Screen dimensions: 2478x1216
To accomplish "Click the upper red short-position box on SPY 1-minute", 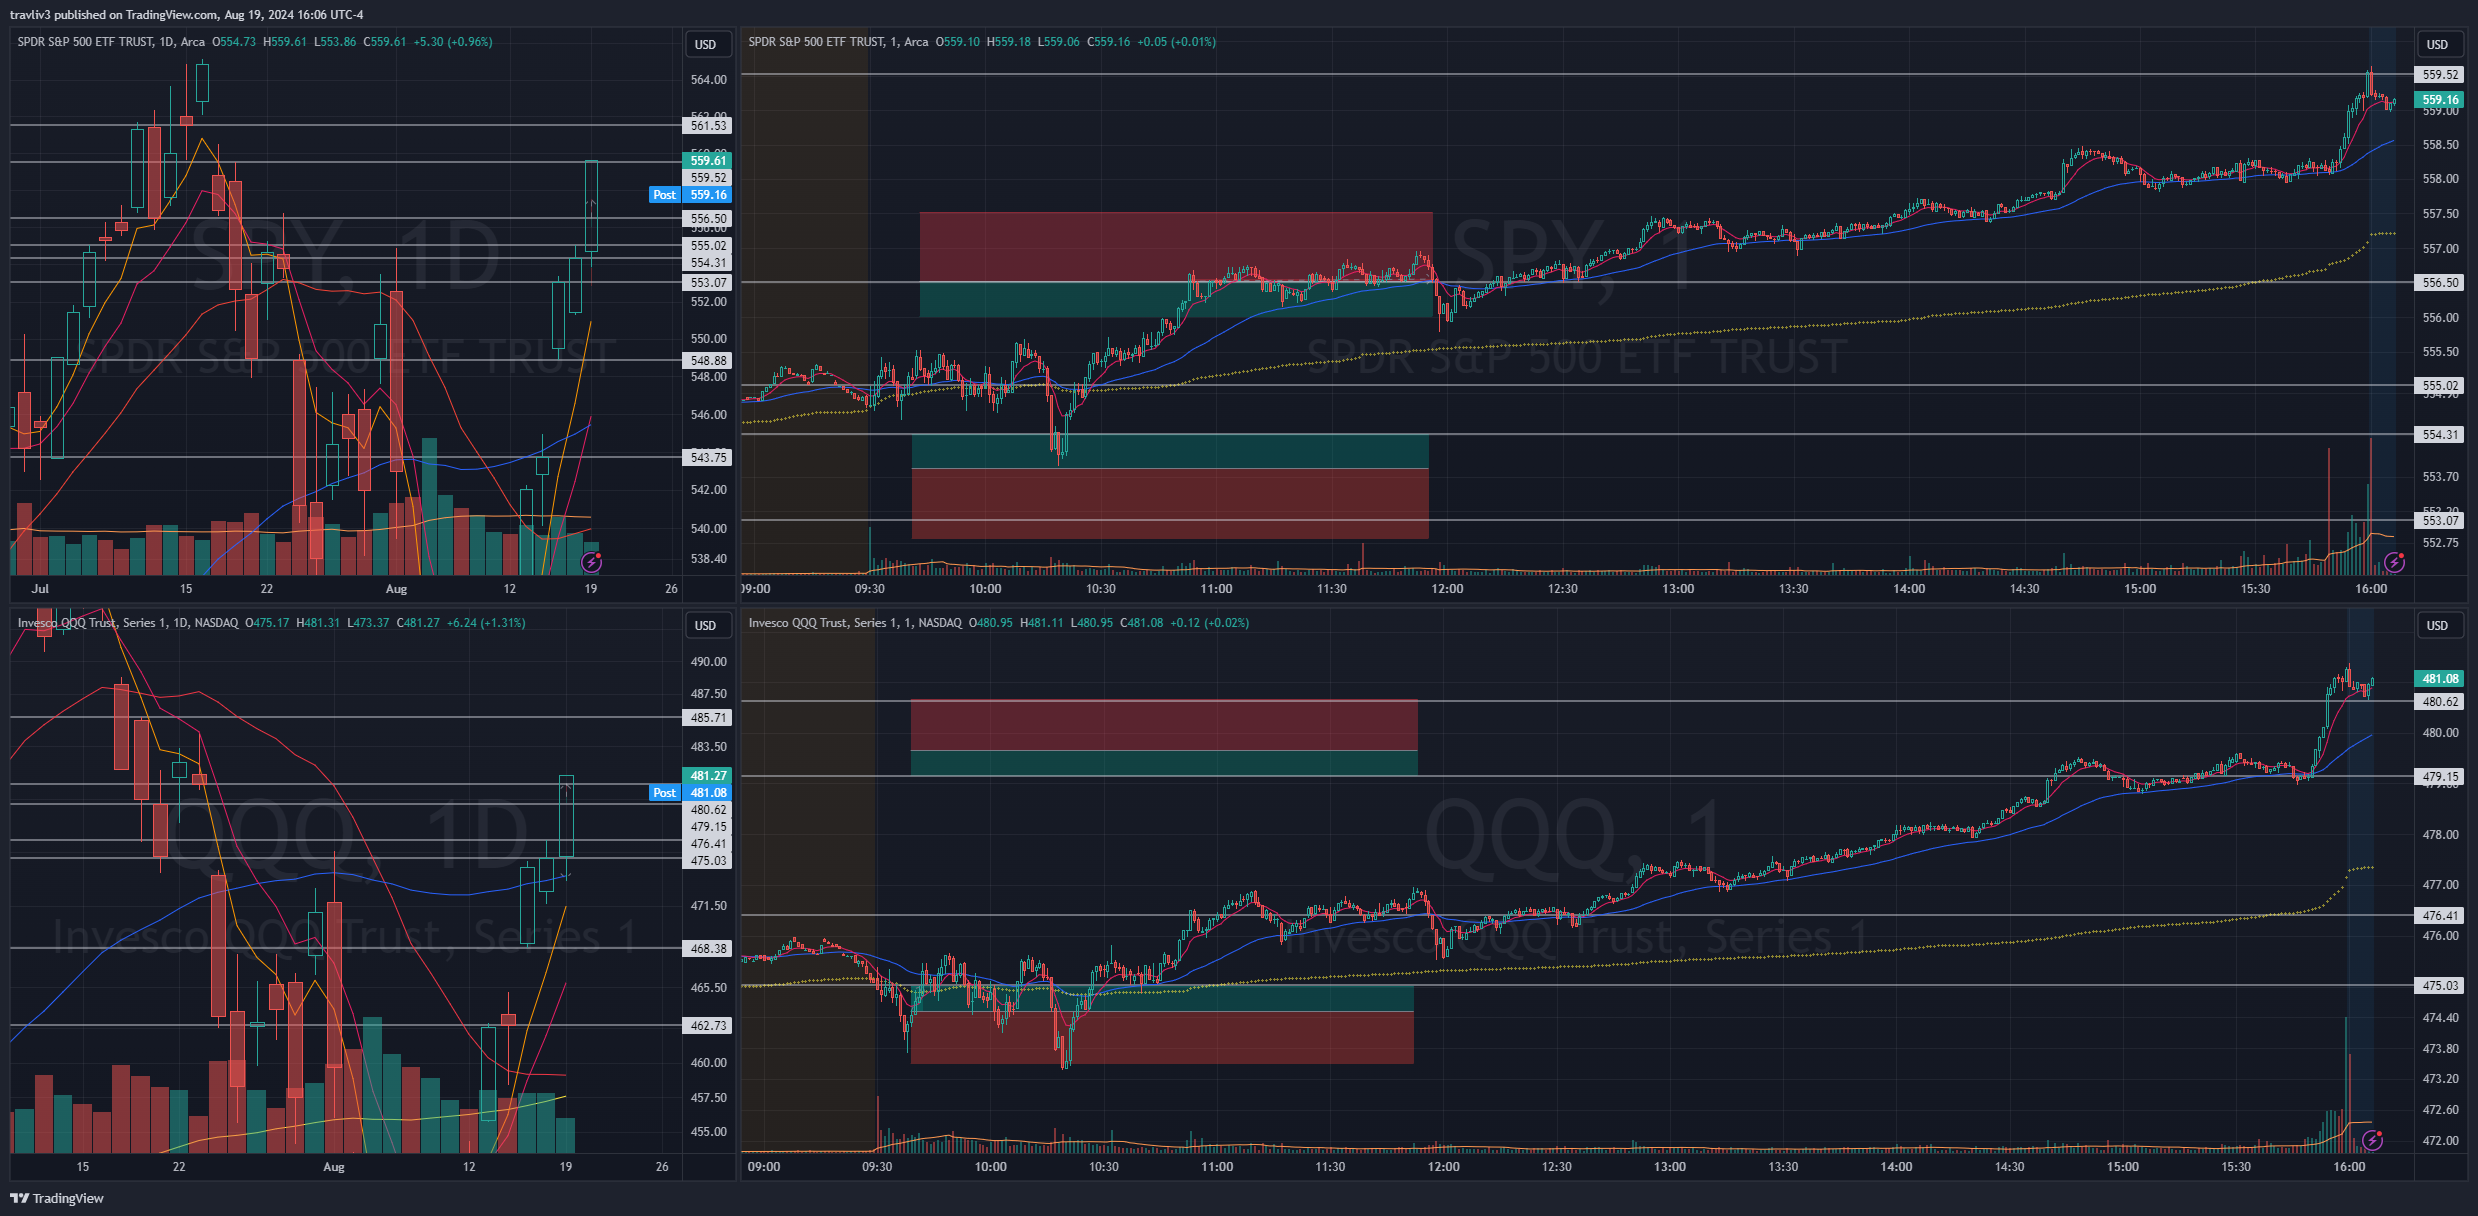I will pos(1175,246).
